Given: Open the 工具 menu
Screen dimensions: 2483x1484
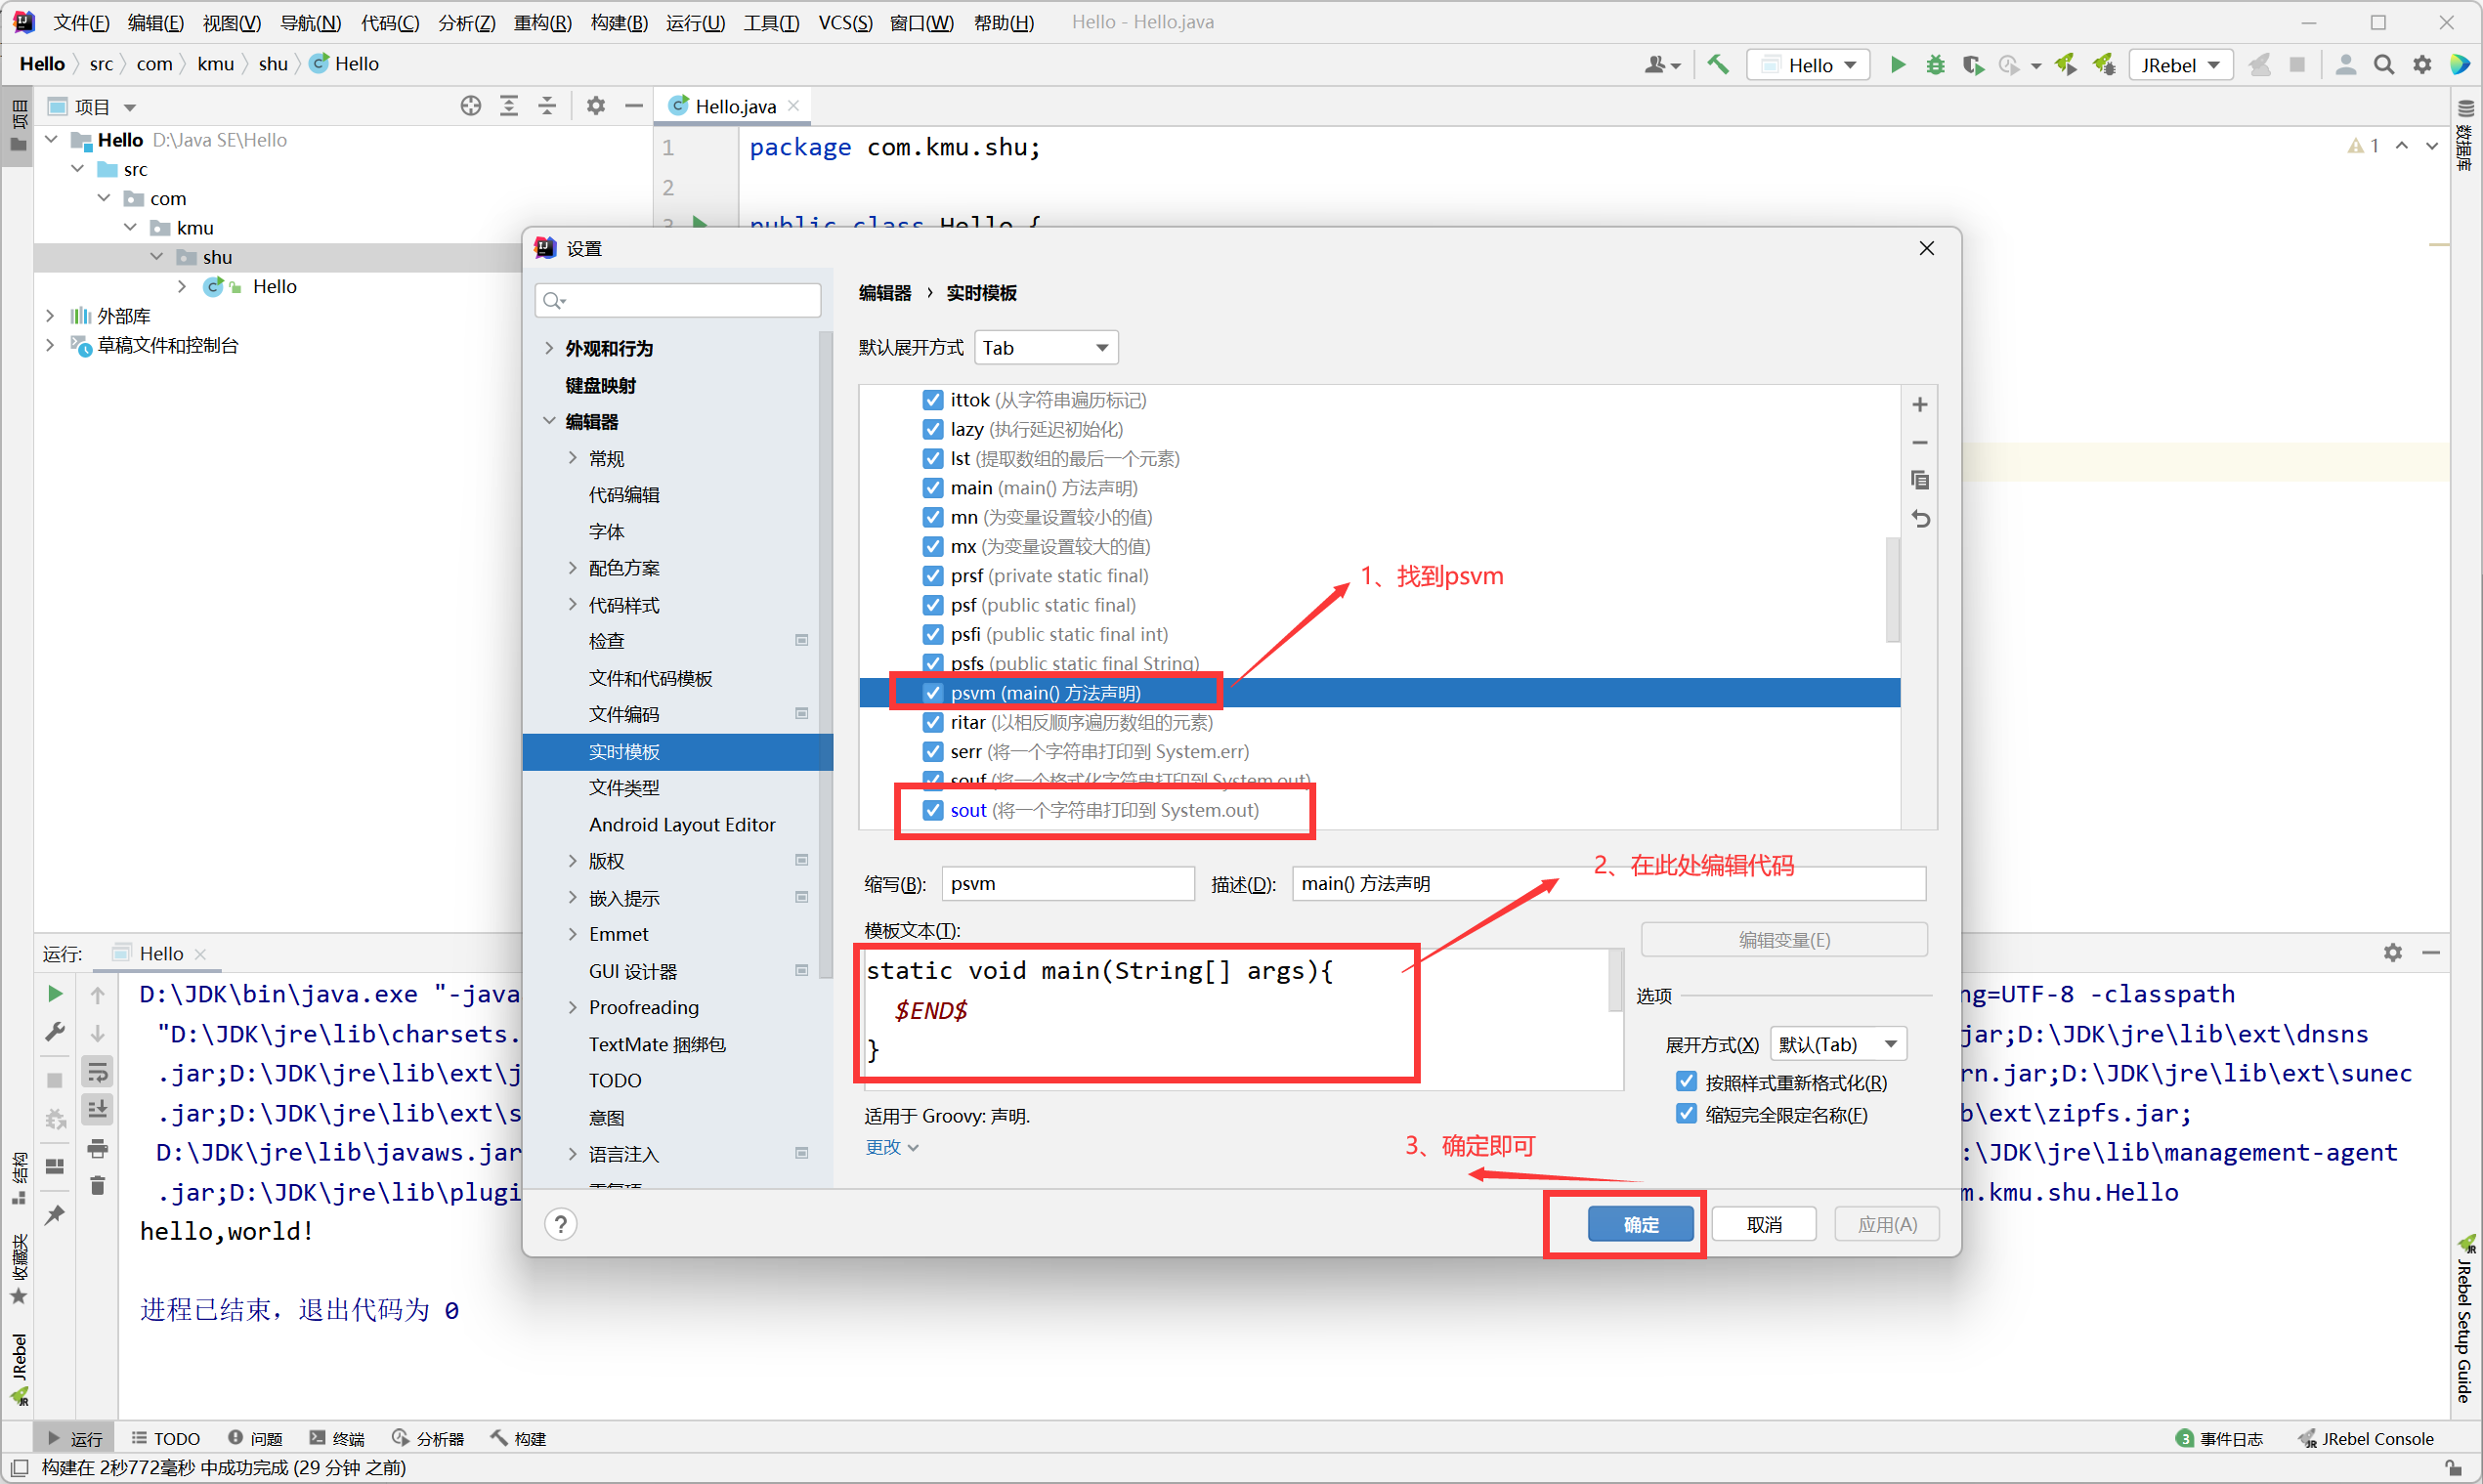Looking at the screenshot, I should [770, 22].
